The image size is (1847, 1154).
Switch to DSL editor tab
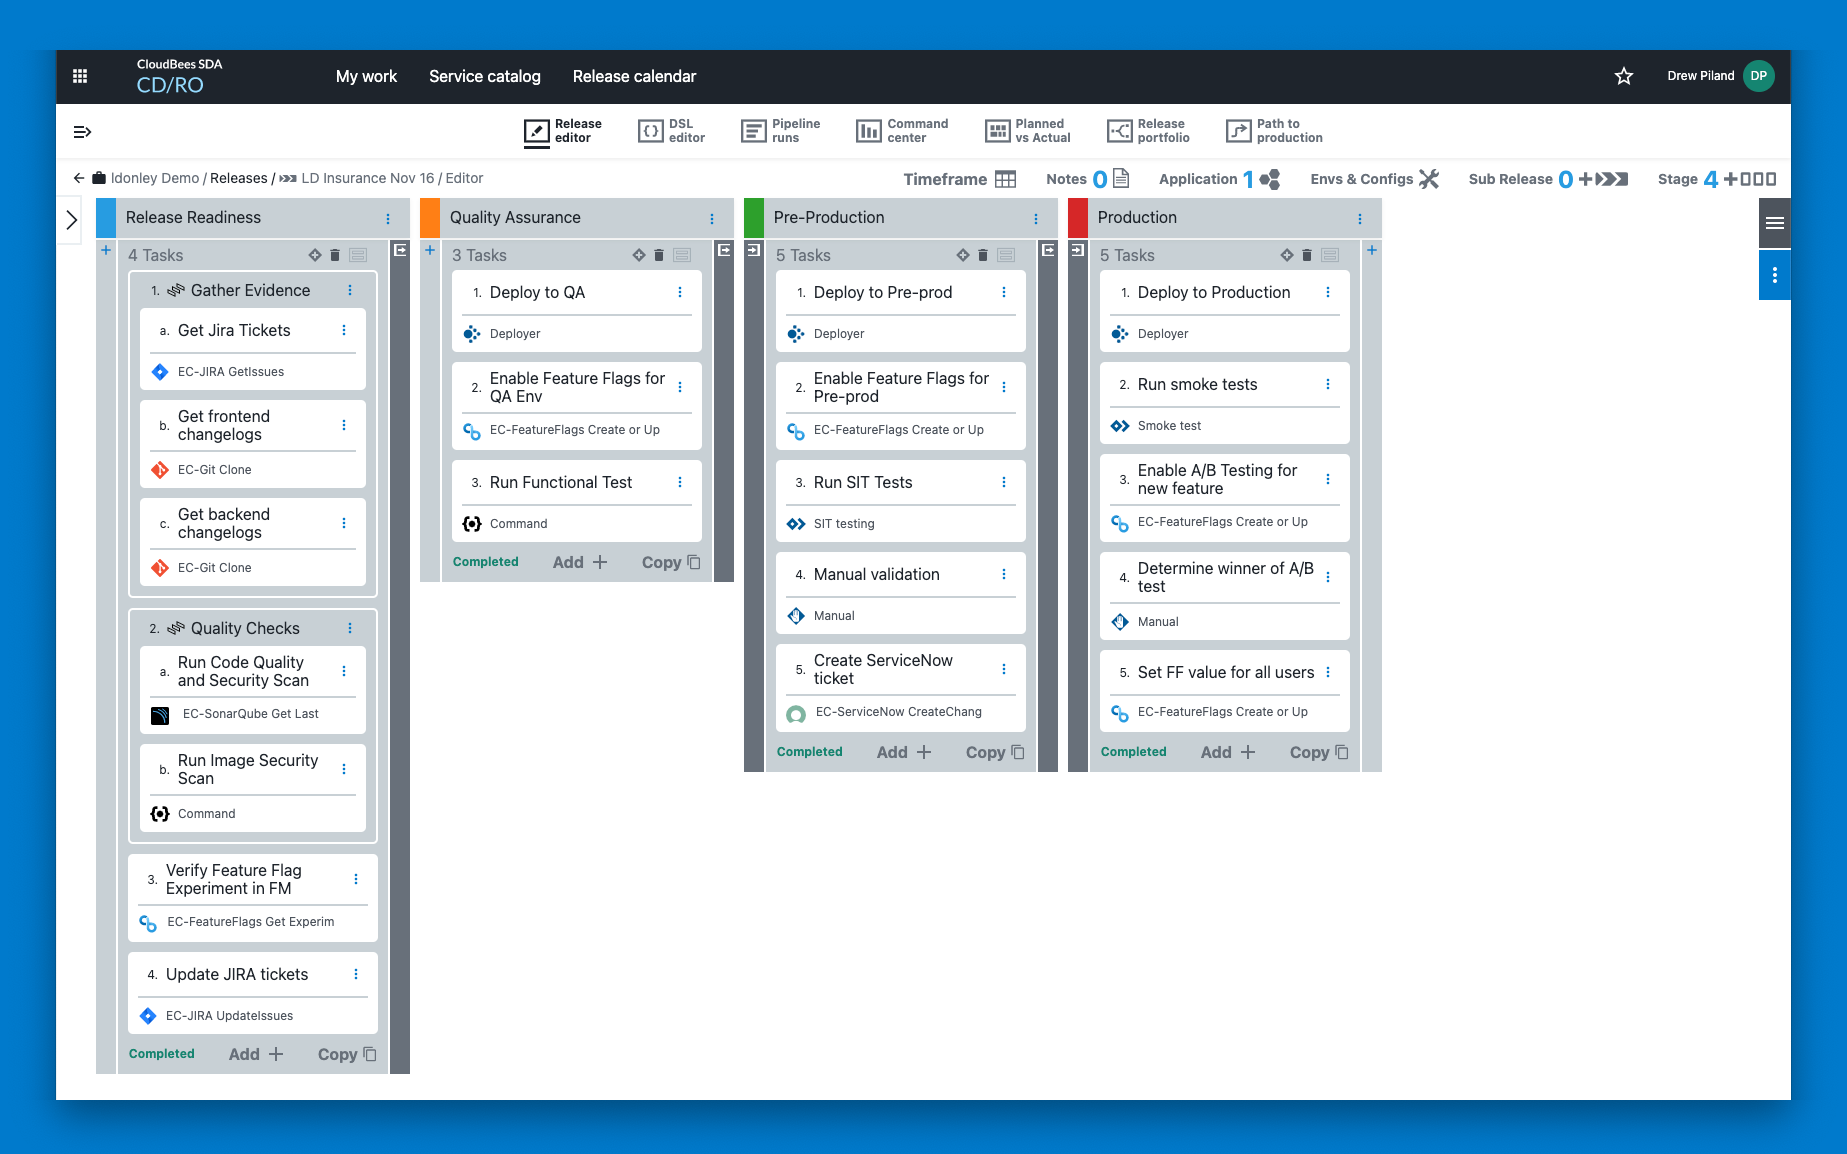point(671,131)
